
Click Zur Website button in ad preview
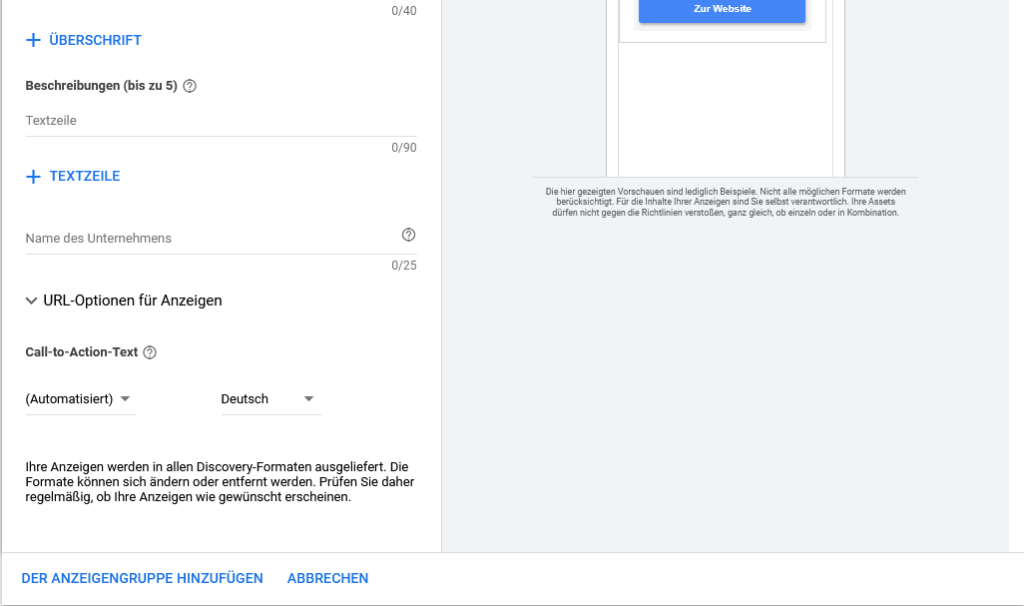(722, 9)
